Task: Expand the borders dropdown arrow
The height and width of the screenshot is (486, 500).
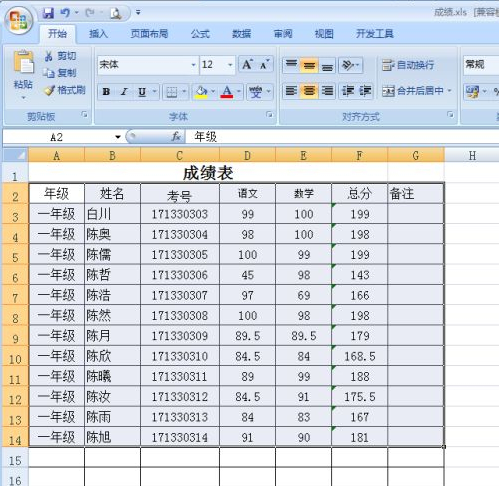Action: point(184,92)
